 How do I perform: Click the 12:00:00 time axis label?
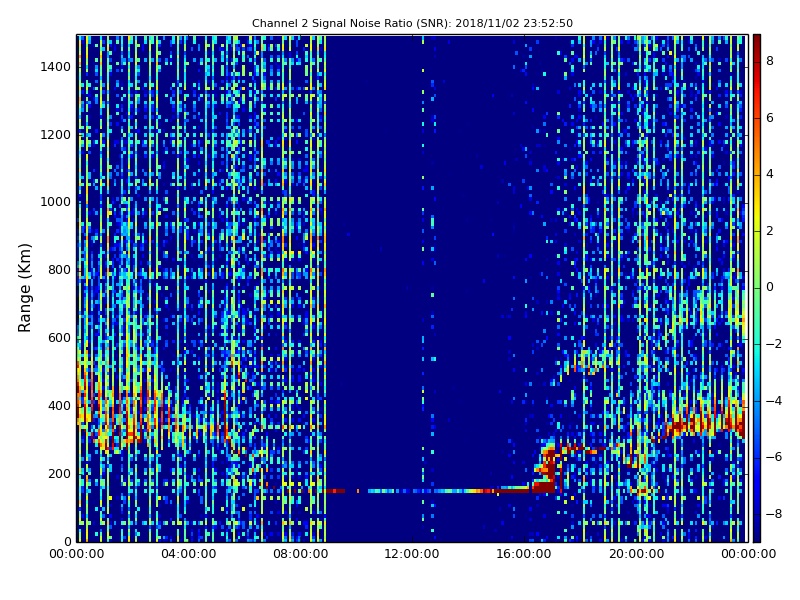[412, 554]
